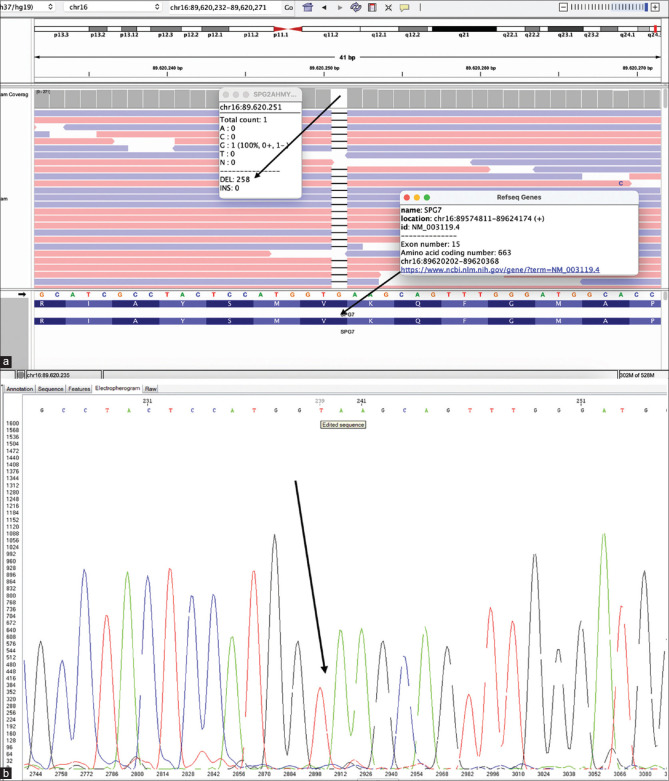The image size is (669, 781).
Task: Open the chr16 chromosome dropdown
Action: tap(112, 7)
